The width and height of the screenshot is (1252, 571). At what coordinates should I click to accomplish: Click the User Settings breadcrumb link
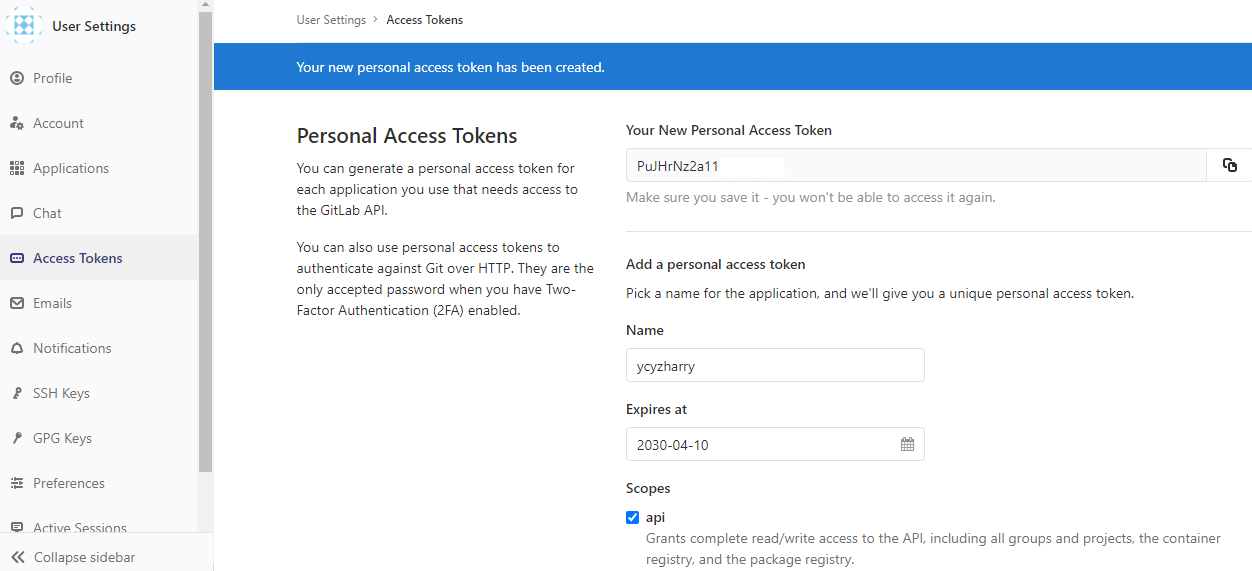click(x=331, y=20)
